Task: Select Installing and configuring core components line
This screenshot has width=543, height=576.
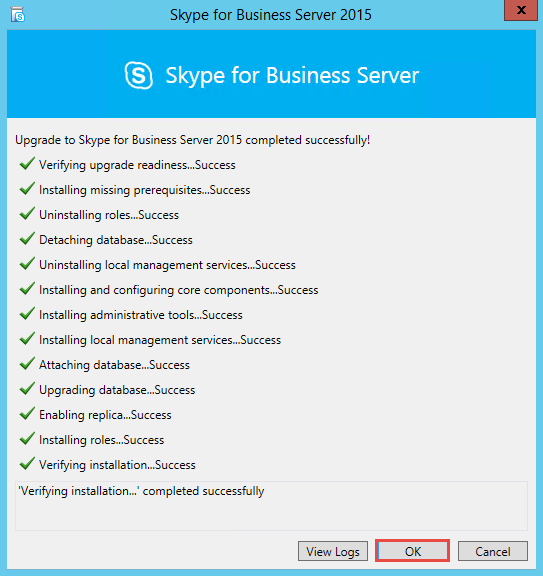Action: 179,290
